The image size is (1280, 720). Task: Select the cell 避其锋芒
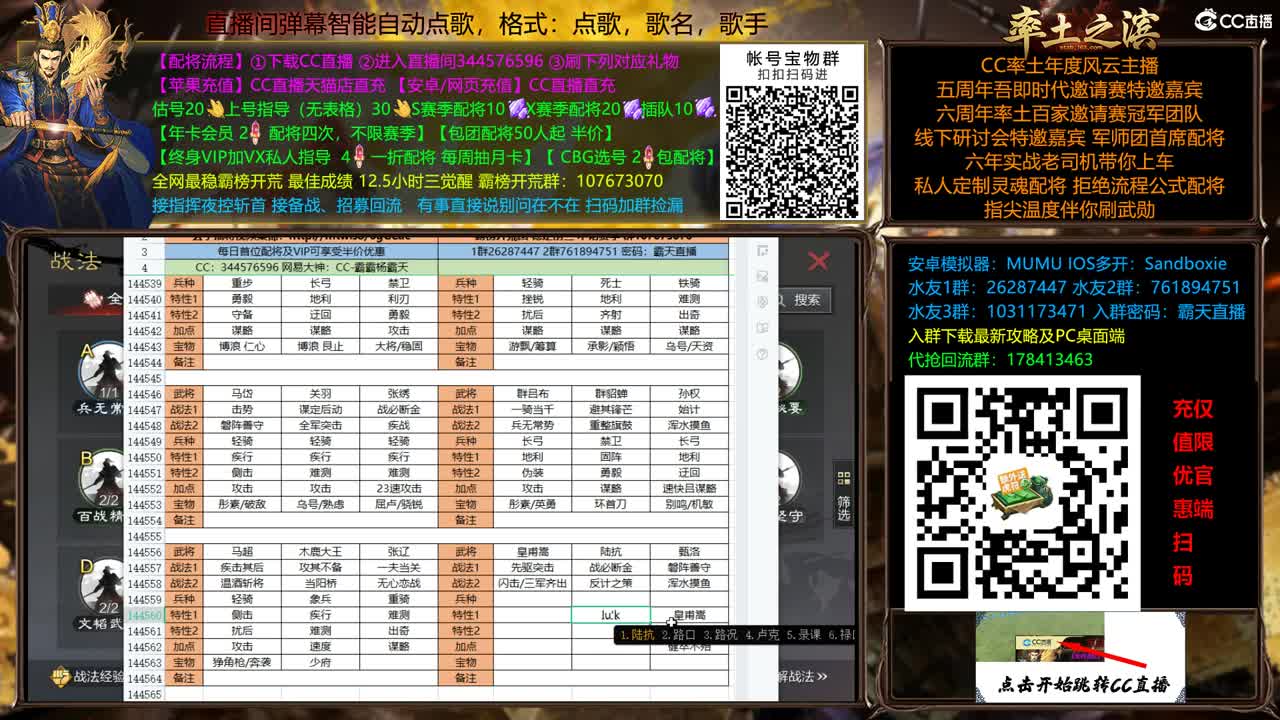point(610,409)
